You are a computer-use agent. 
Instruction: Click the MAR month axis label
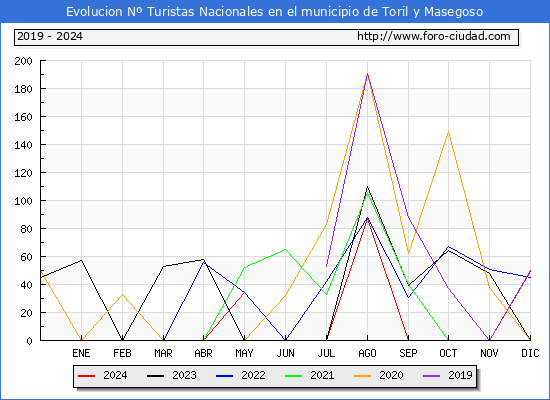163,353
